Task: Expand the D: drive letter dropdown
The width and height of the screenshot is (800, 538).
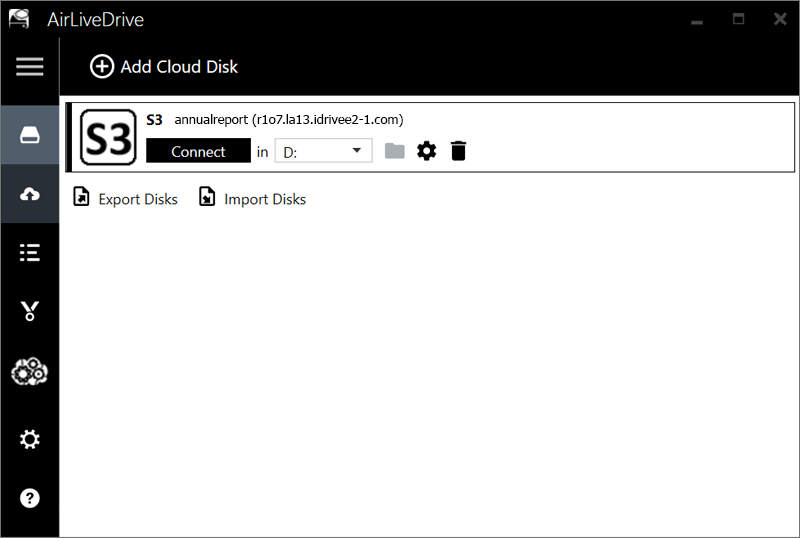Action: click(323, 151)
